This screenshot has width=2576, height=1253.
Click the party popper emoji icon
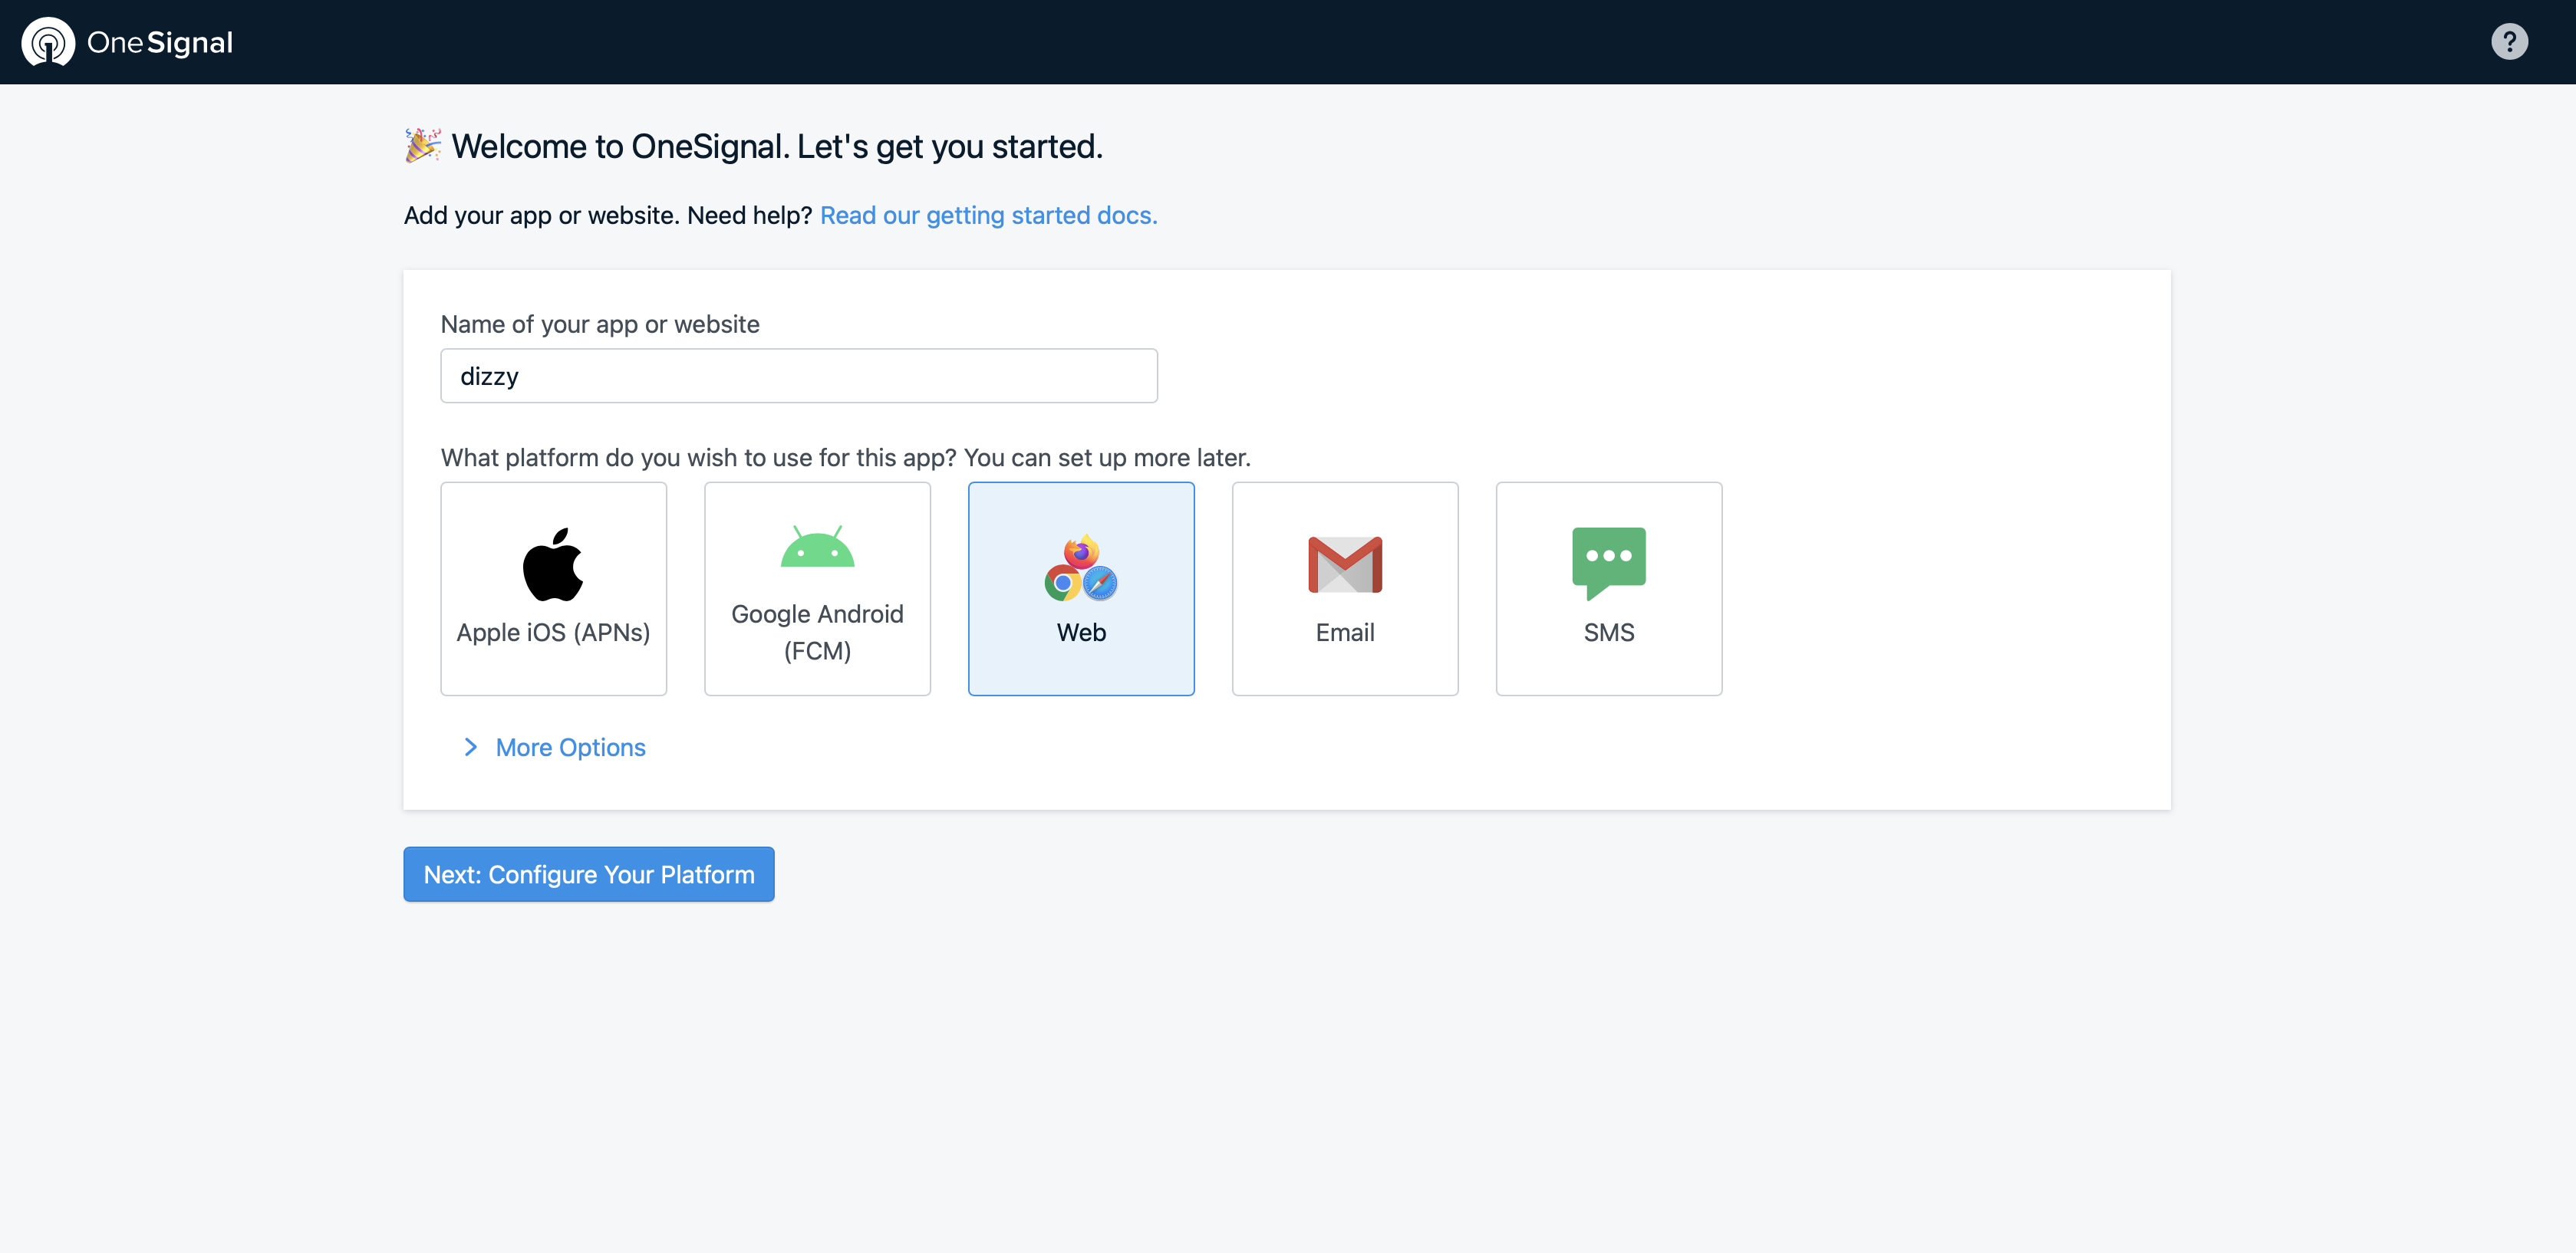(x=422, y=146)
